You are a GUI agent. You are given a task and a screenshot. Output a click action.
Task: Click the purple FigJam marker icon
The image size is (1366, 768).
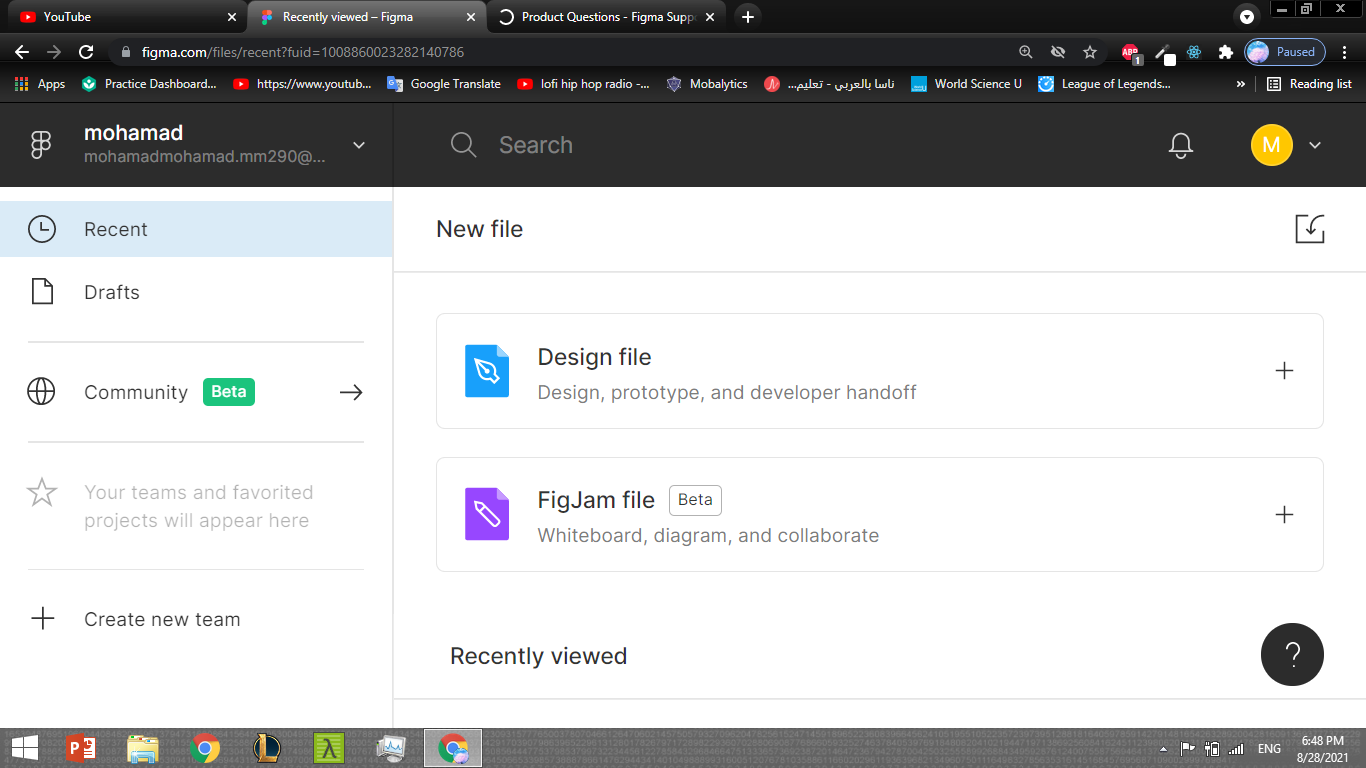(487, 514)
